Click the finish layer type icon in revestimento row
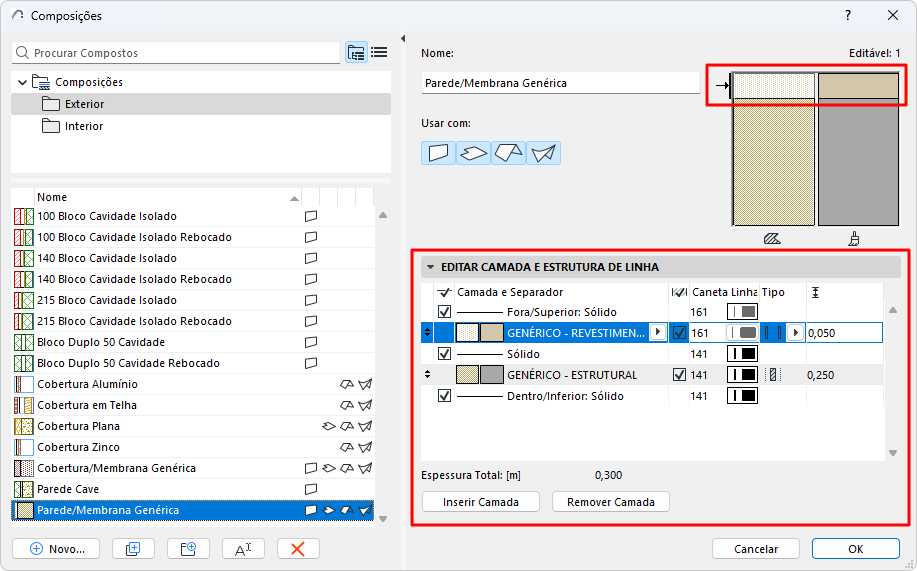 [773, 333]
